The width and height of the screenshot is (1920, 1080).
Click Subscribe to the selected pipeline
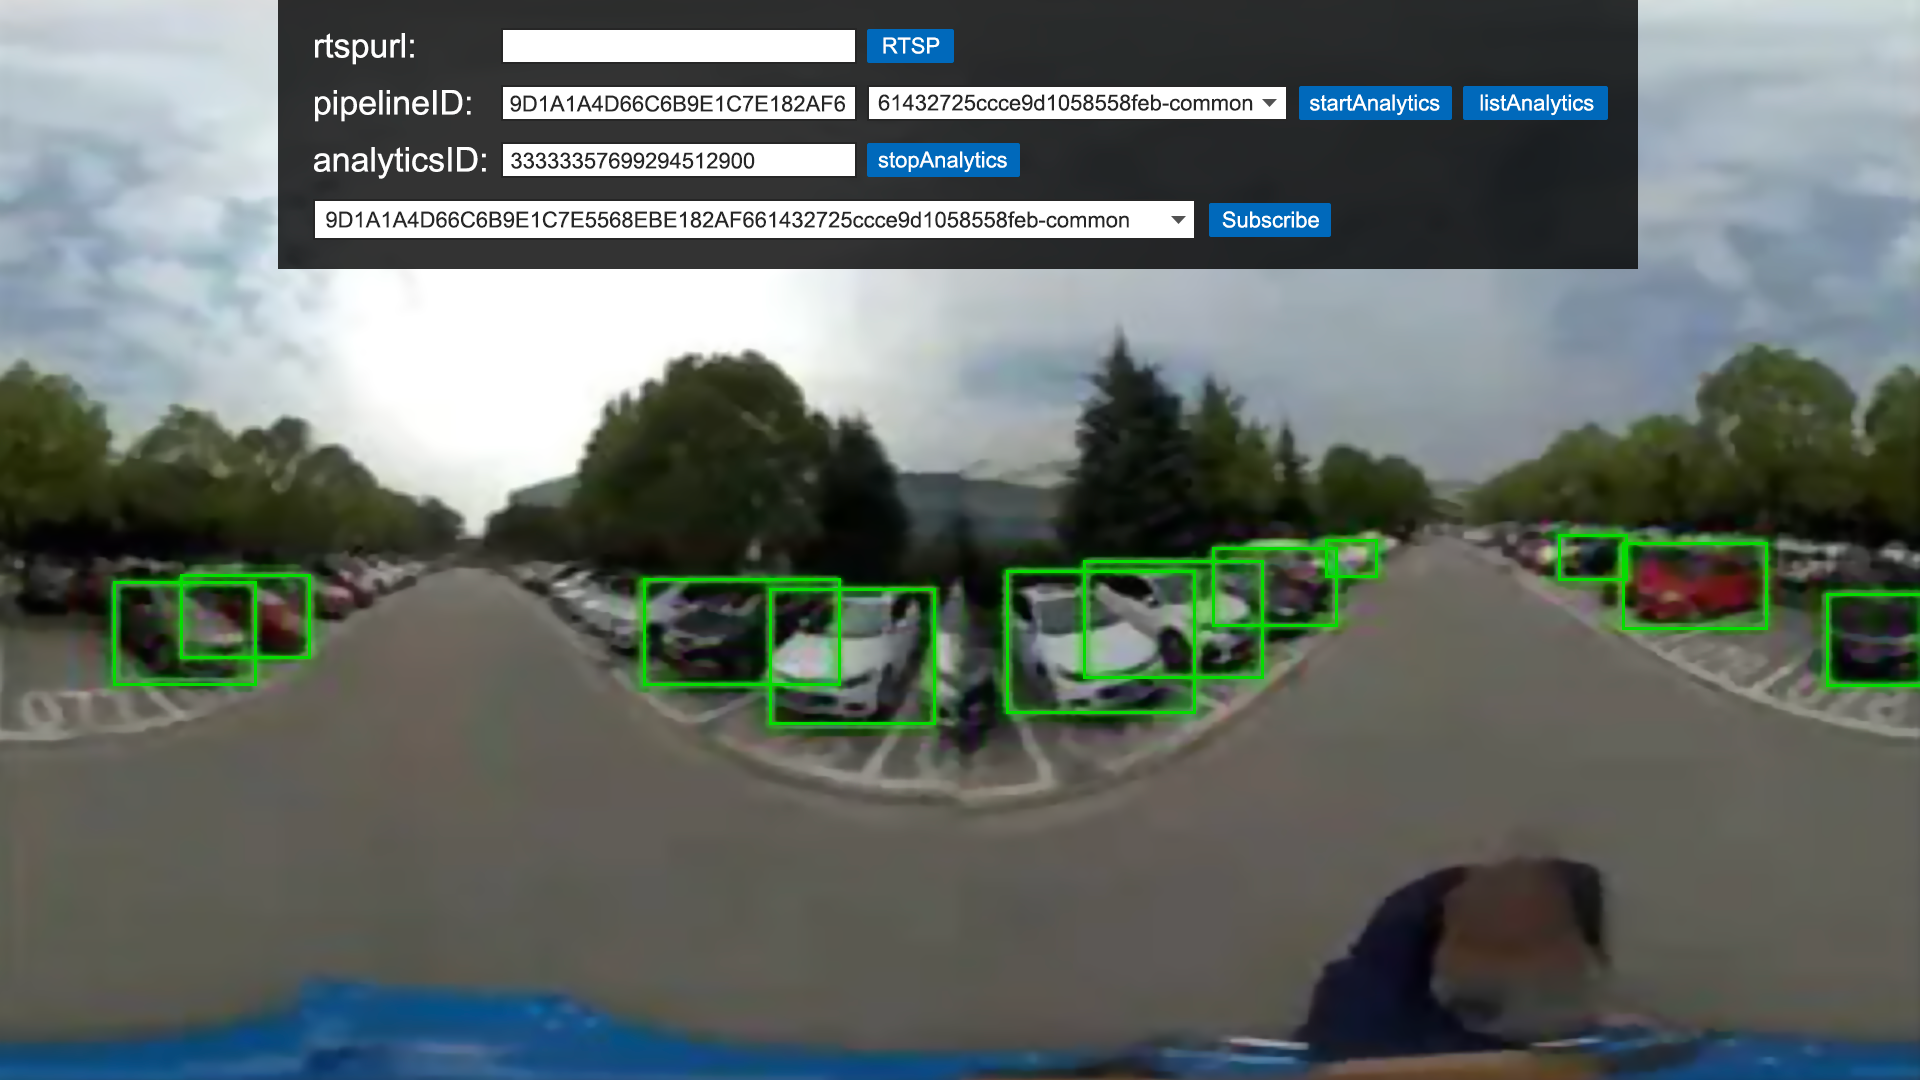[x=1270, y=220]
